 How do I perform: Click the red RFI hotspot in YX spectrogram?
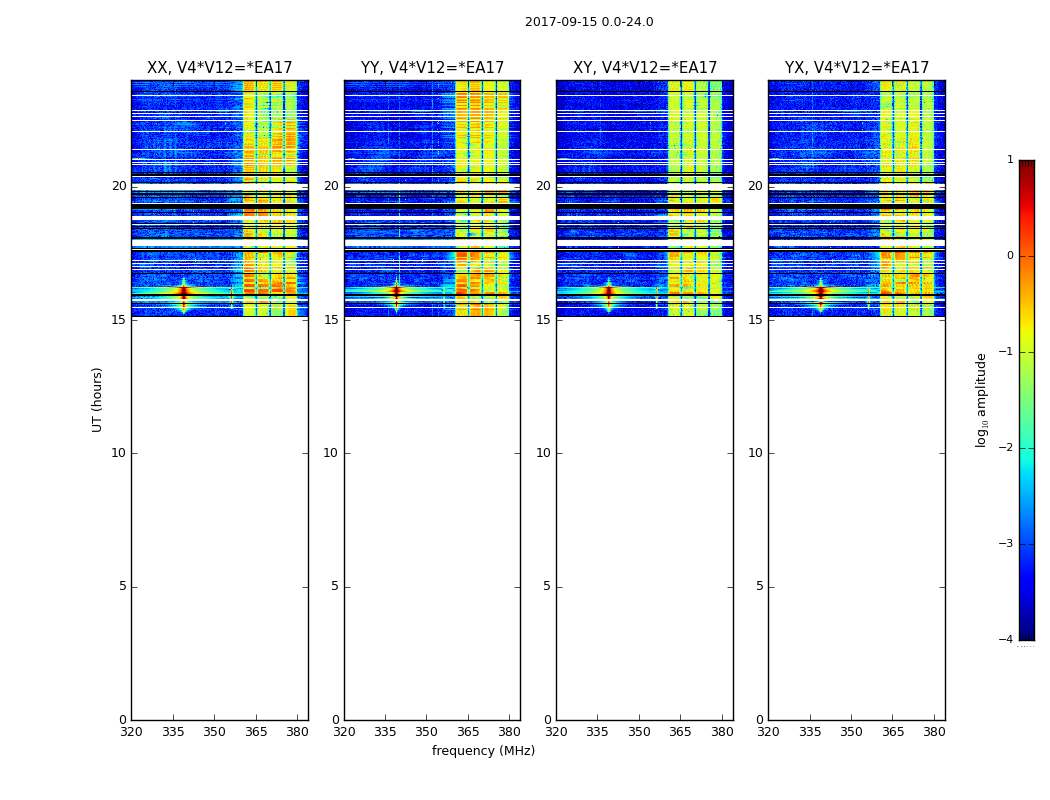pos(820,291)
